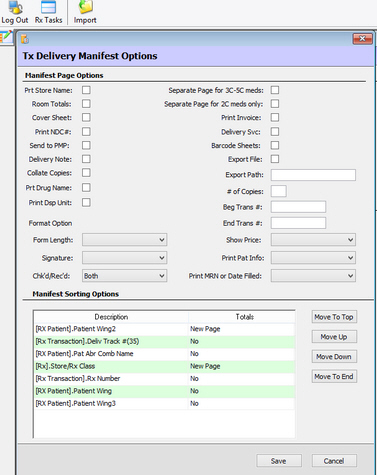Screen dimensions: 377x475
Task: Open the Form Length dropdown
Action: click(125, 240)
